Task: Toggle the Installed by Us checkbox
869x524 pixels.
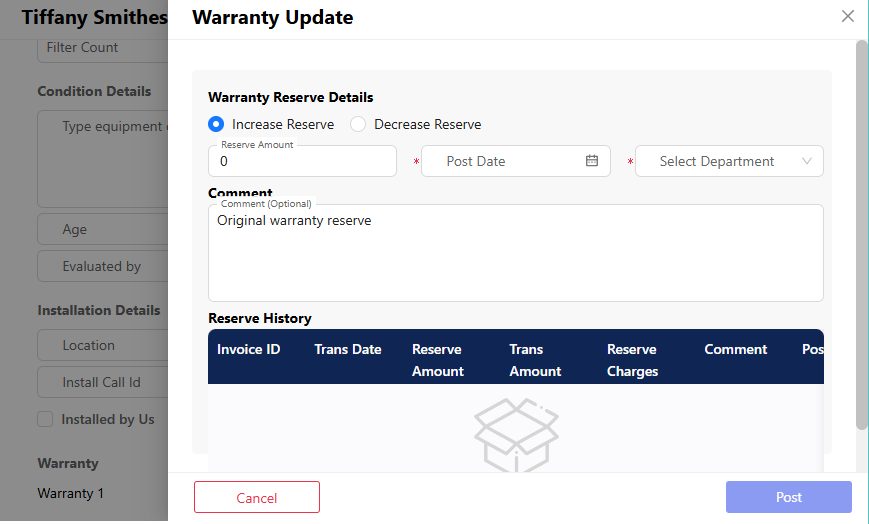Action: [x=45, y=419]
